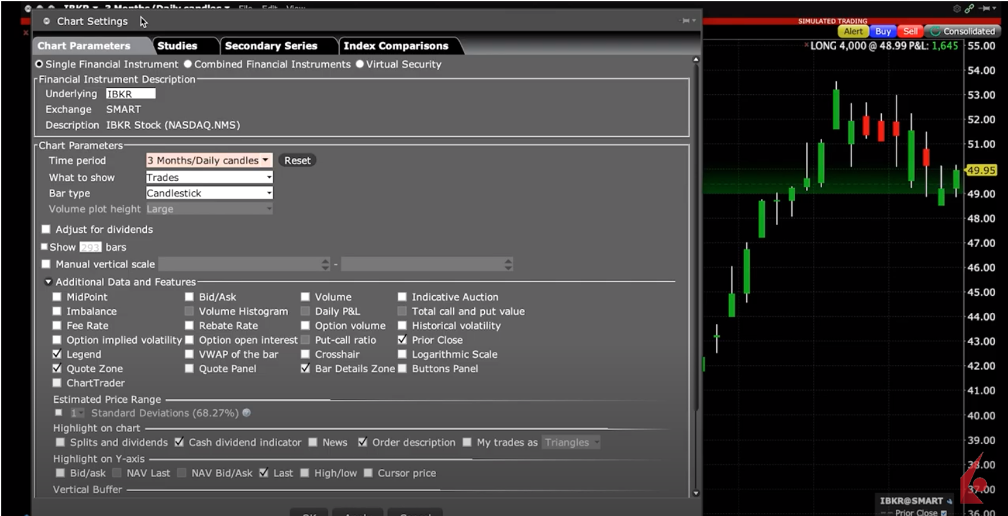Collapse the Additional Data and Features section
Image resolution: width=1008 pixels, height=516 pixels.
[x=48, y=283]
